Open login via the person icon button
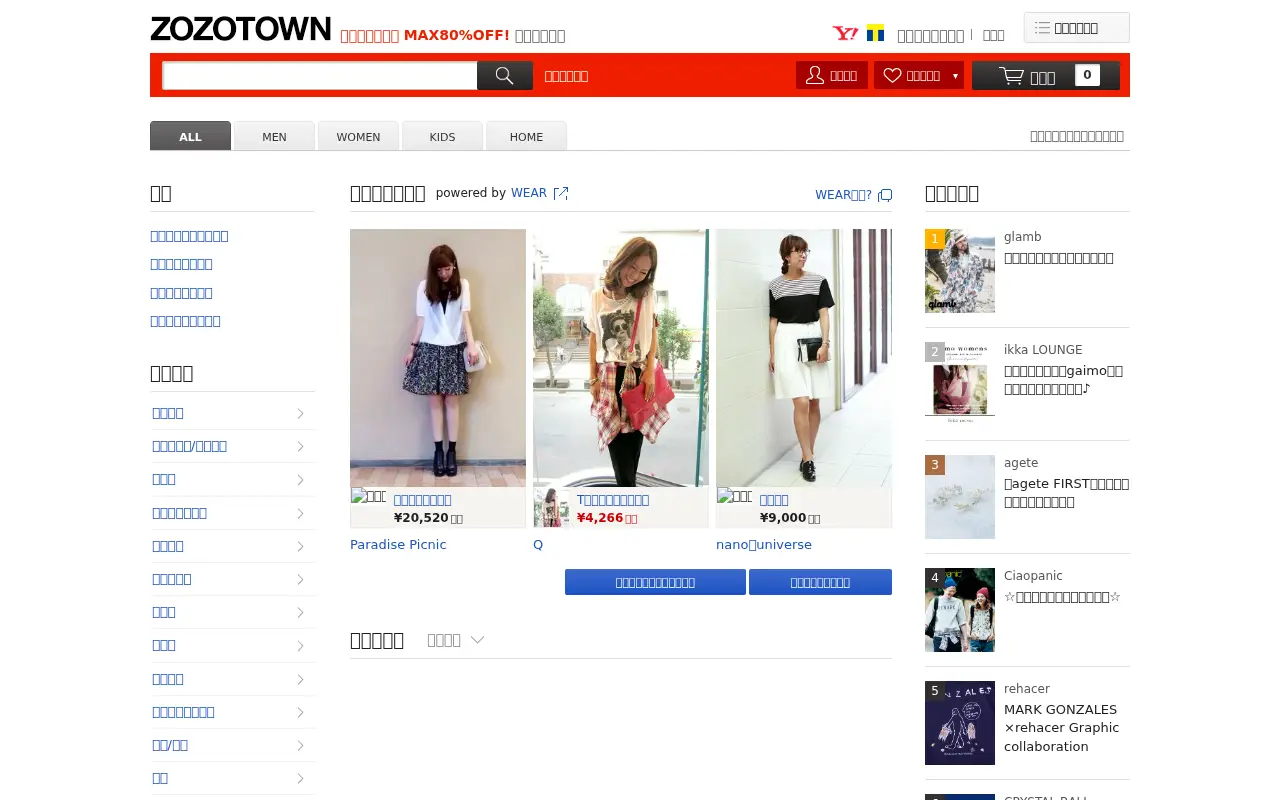This screenshot has height=800, width=1280. [831, 75]
